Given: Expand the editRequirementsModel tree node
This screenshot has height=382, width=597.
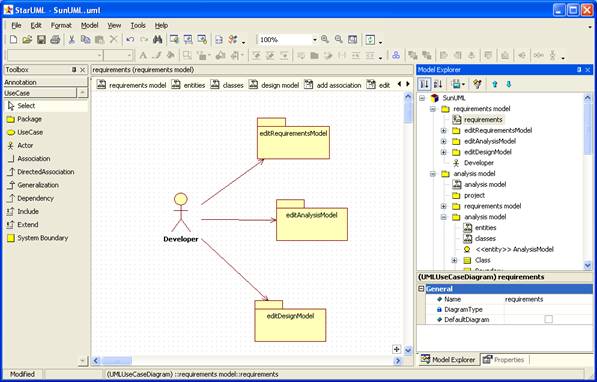Looking at the screenshot, I should pos(444,131).
